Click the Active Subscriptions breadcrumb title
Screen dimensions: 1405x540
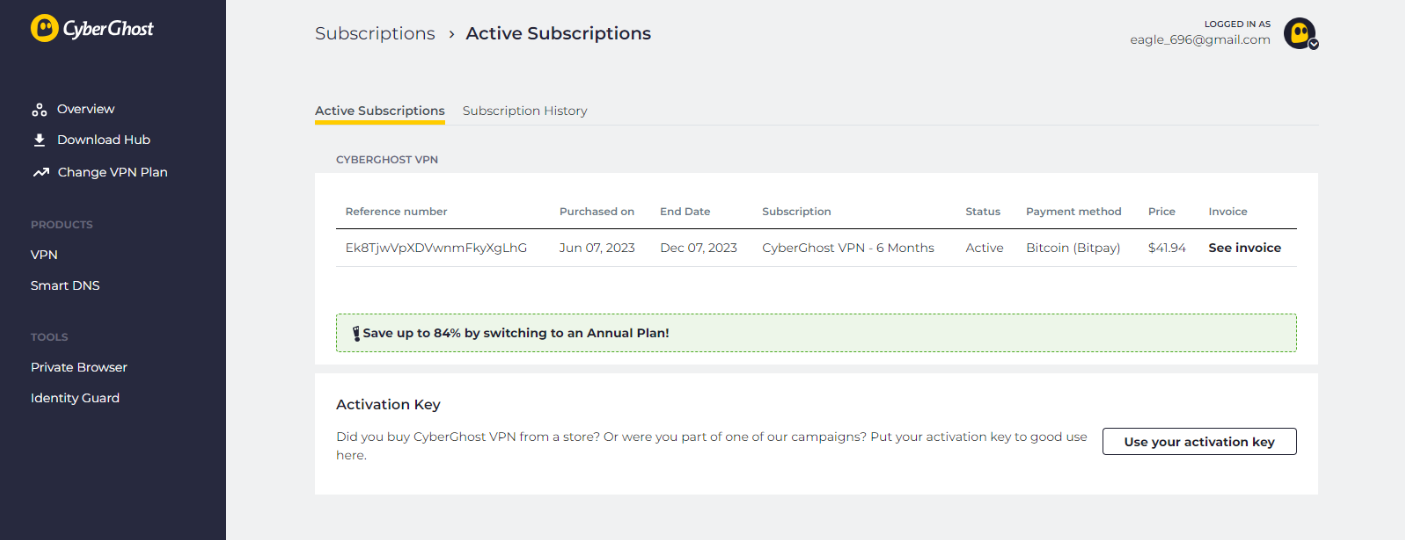tap(558, 33)
